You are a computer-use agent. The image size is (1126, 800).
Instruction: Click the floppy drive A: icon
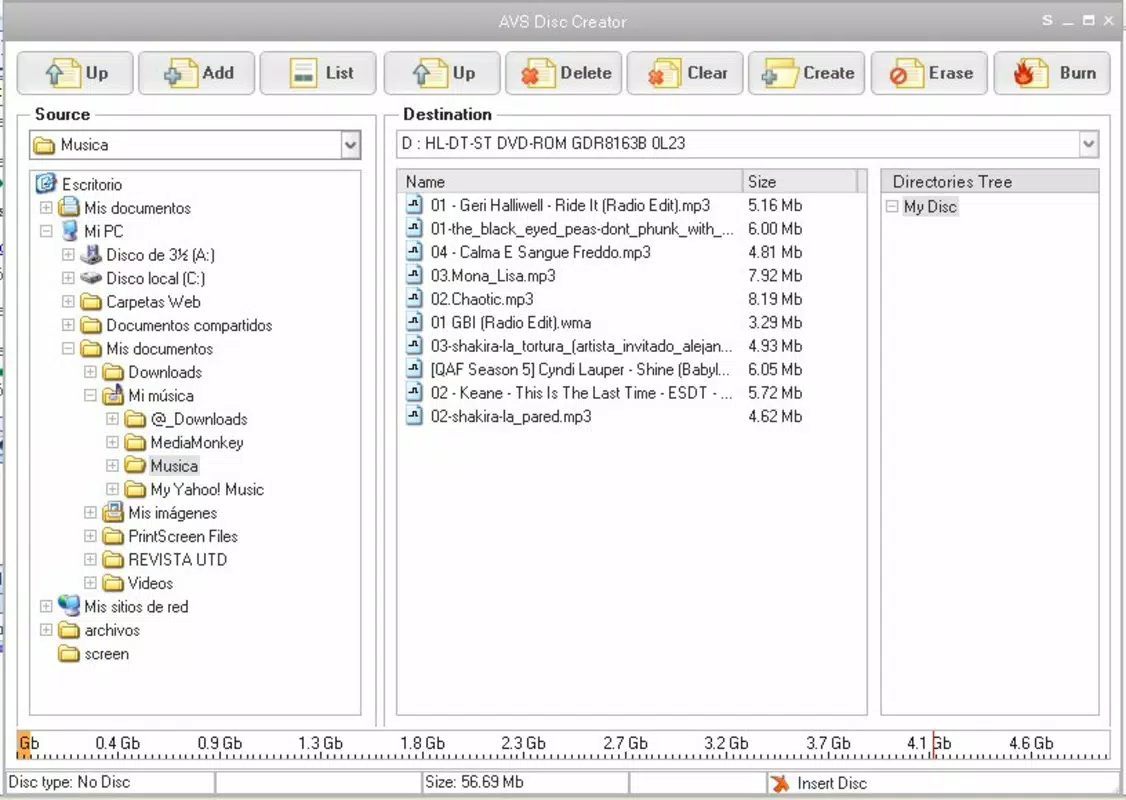click(x=91, y=254)
